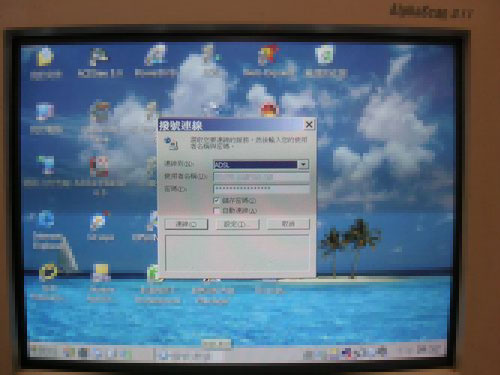Focus the 密碼 password field

[x=261, y=189]
